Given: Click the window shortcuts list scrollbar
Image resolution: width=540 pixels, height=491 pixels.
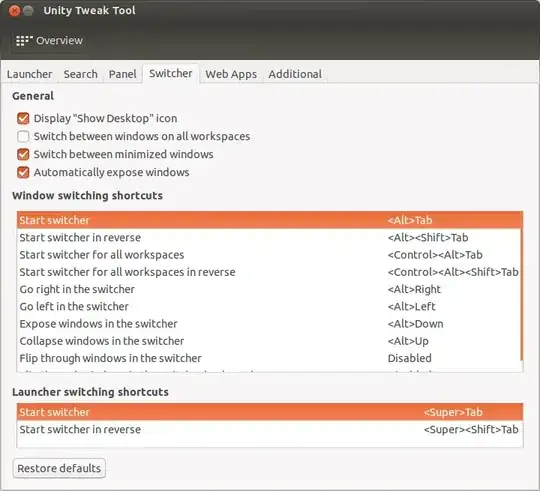Looking at the screenshot, I should point(522,286).
